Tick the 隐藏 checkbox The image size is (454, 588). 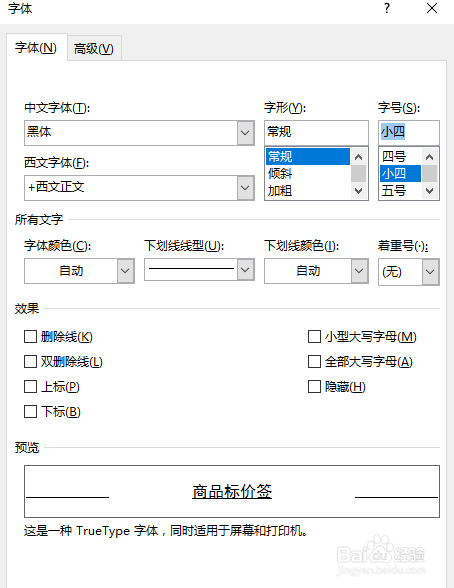pyautogui.click(x=314, y=387)
